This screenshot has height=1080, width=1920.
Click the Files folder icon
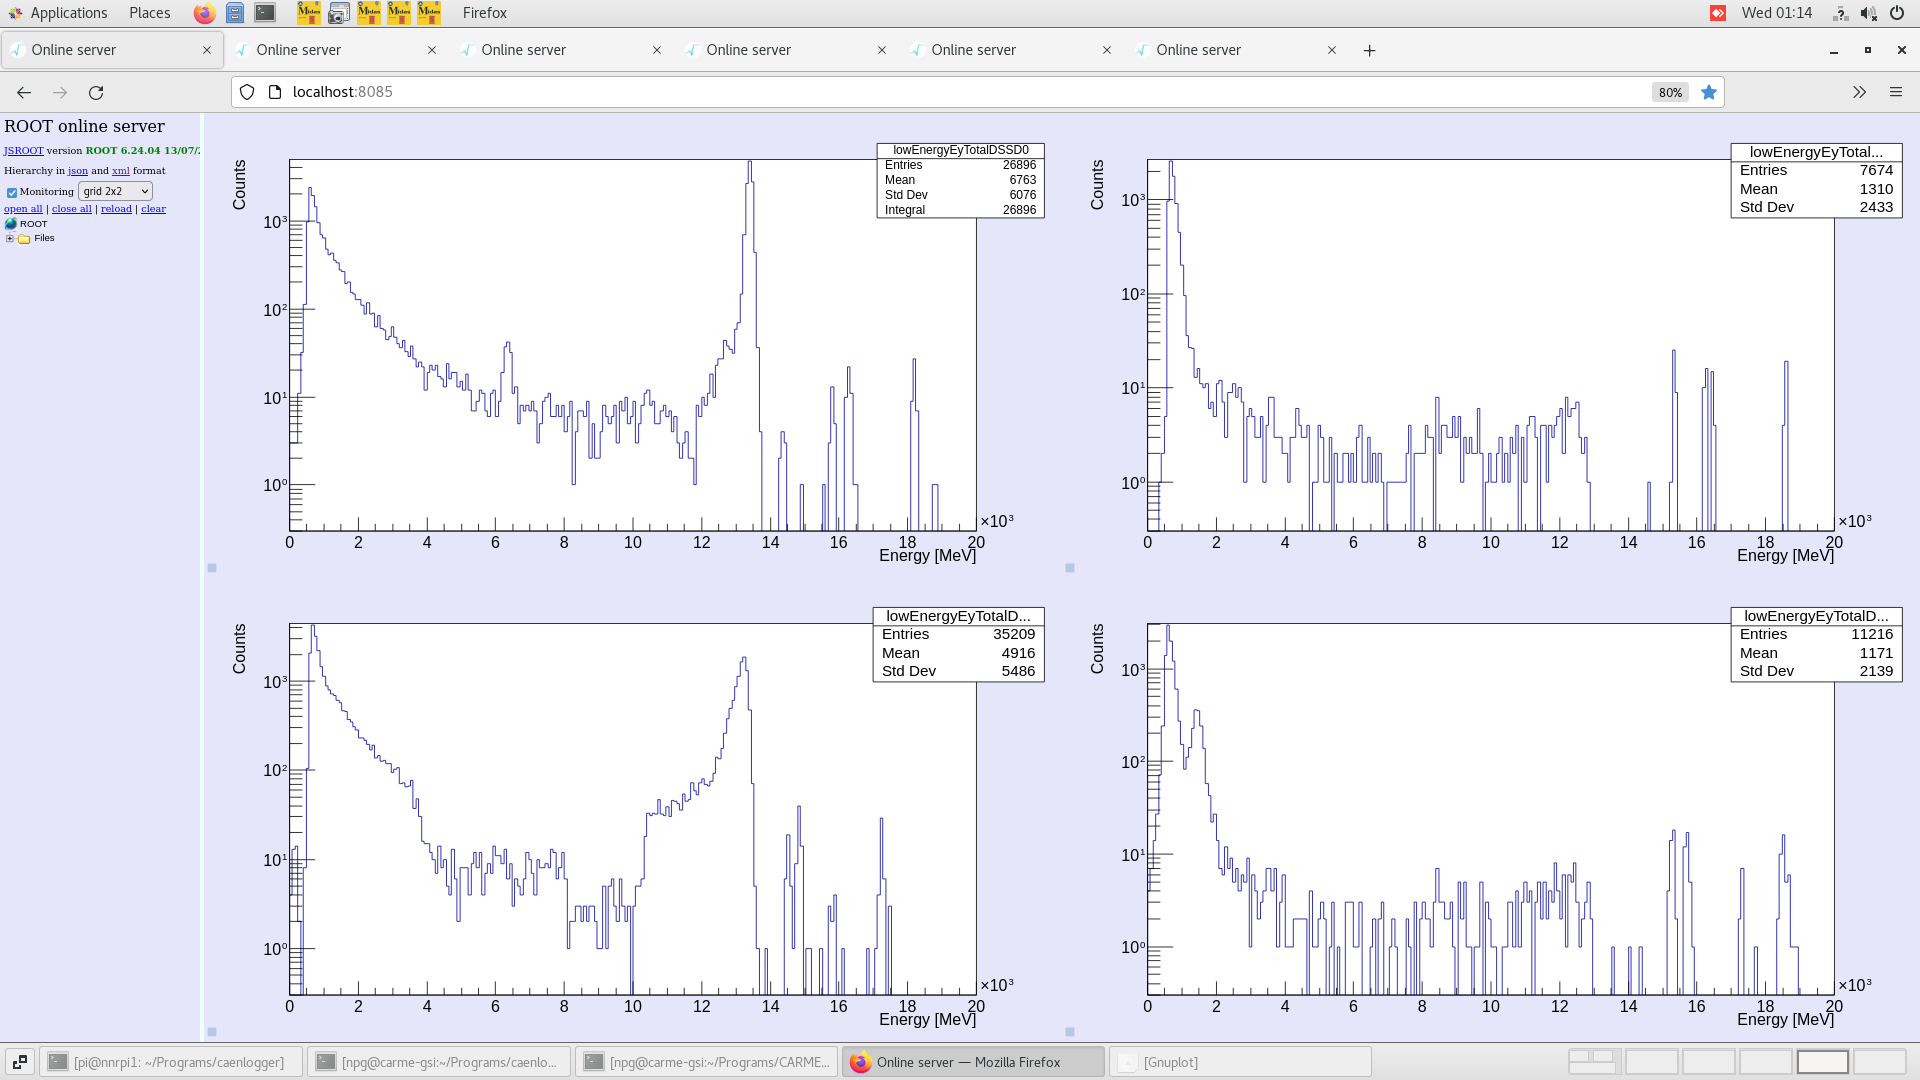[24, 239]
